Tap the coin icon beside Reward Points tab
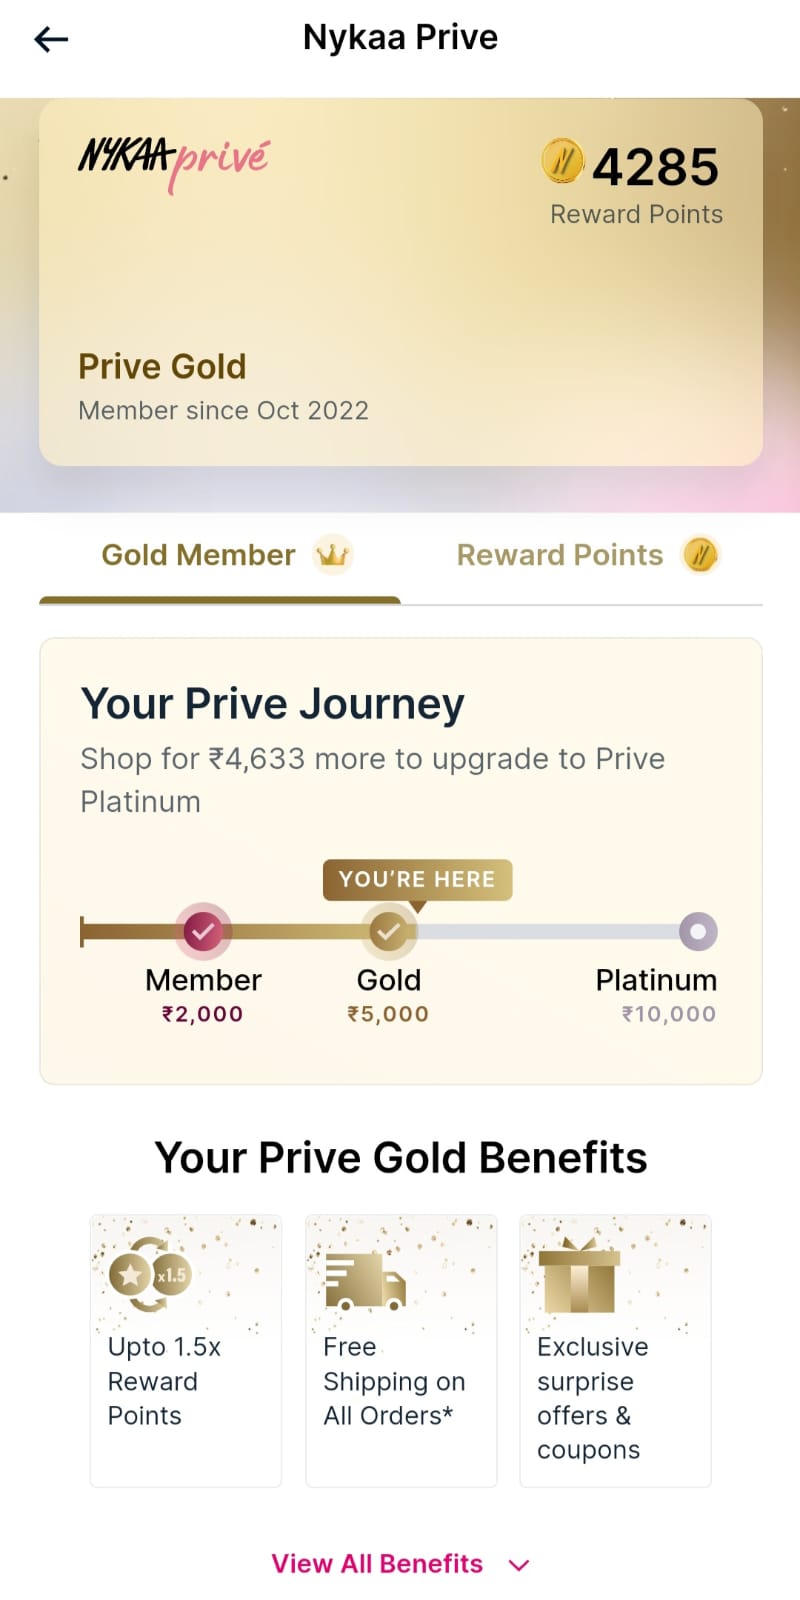This screenshot has height=1600, width=800. coord(701,555)
